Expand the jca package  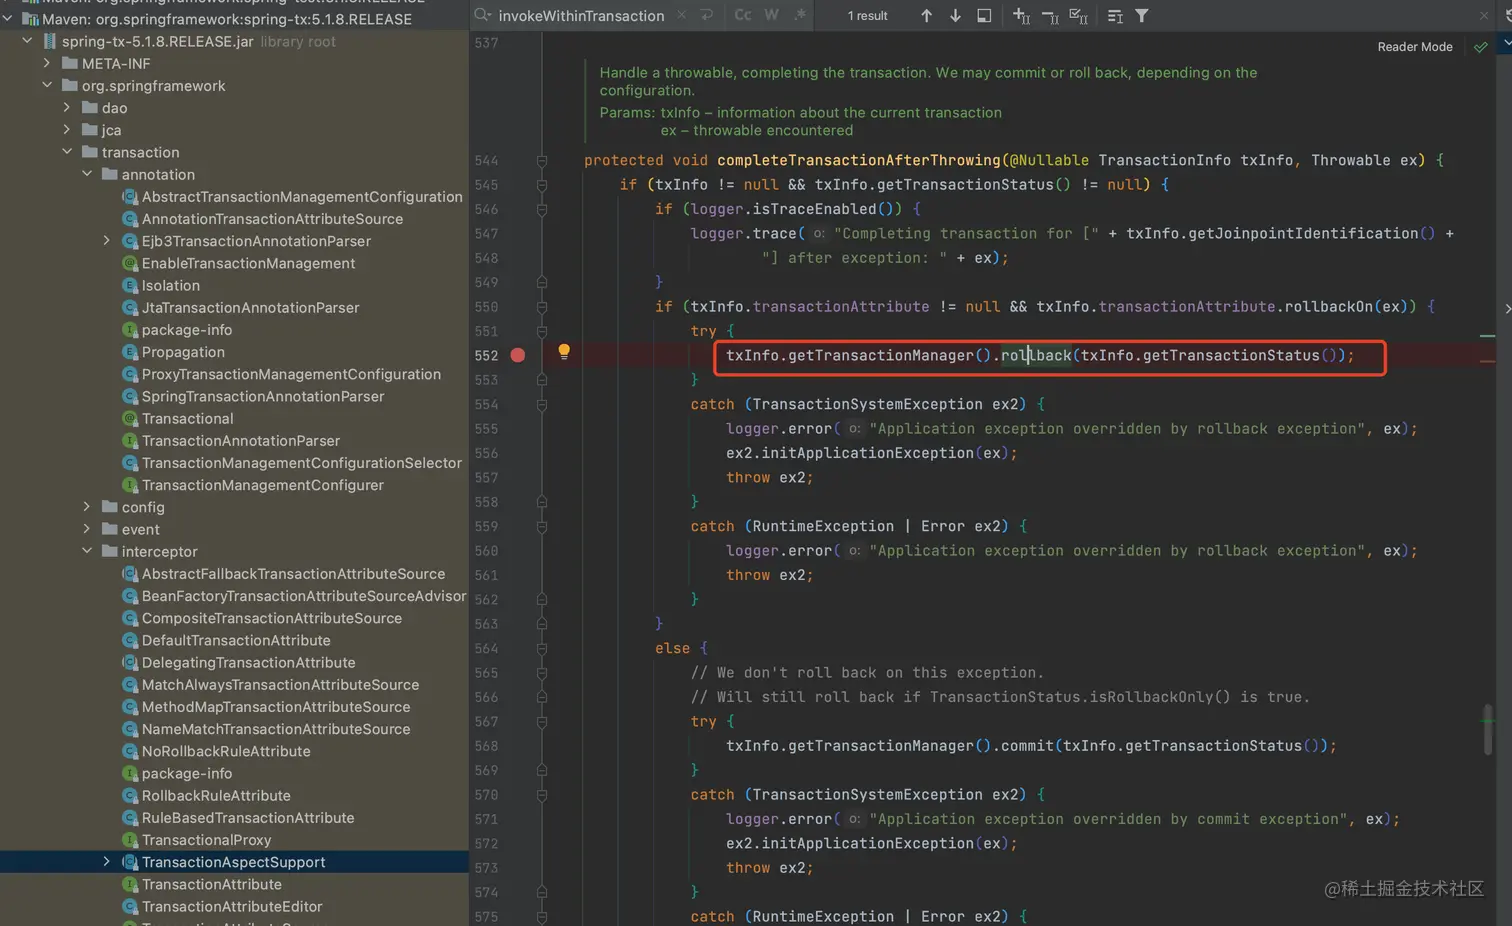point(67,130)
